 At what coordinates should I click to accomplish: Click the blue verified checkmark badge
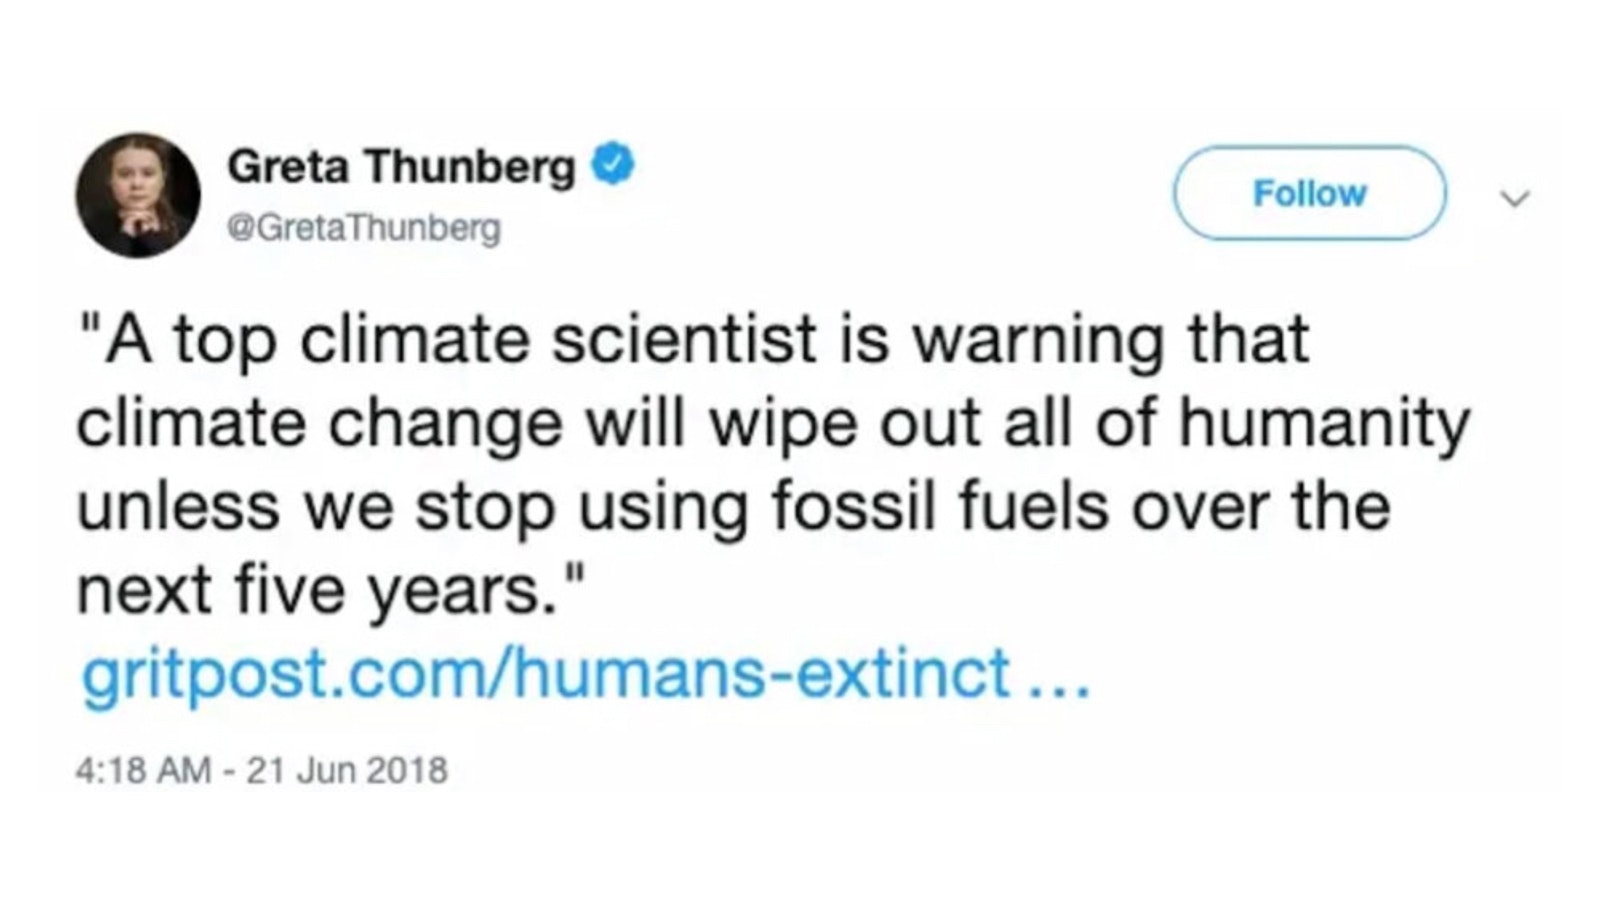(x=614, y=165)
